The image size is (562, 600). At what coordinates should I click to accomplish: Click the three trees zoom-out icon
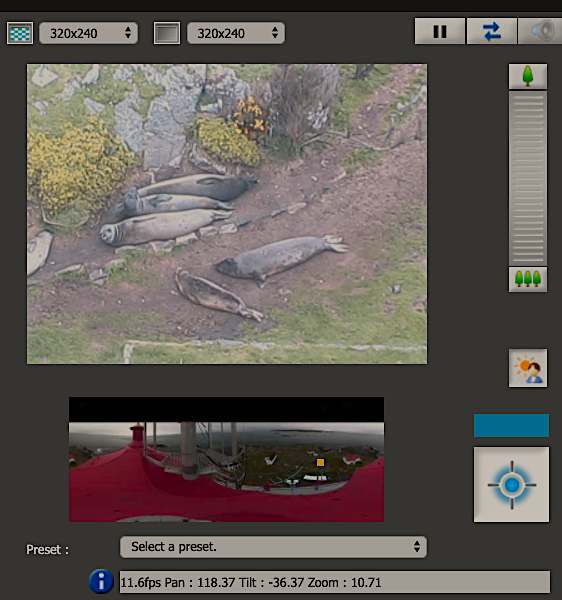tap(528, 279)
